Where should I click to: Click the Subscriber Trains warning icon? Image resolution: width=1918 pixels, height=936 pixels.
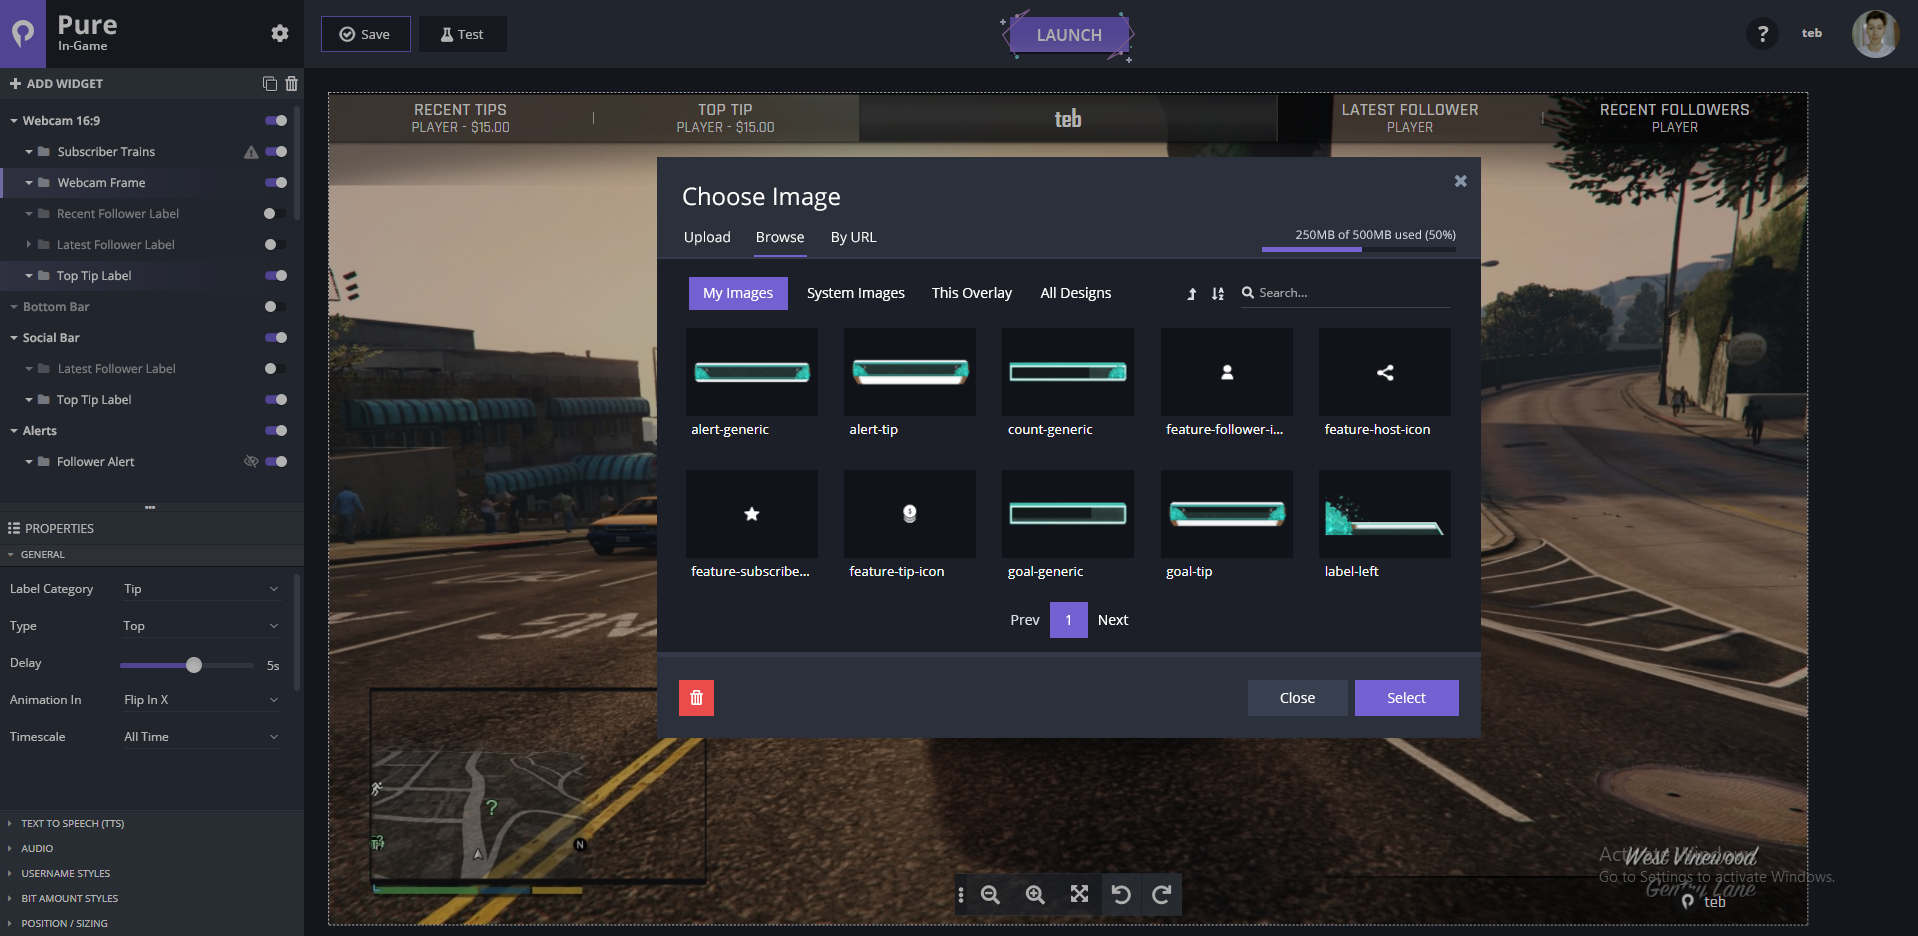coord(251,152)
